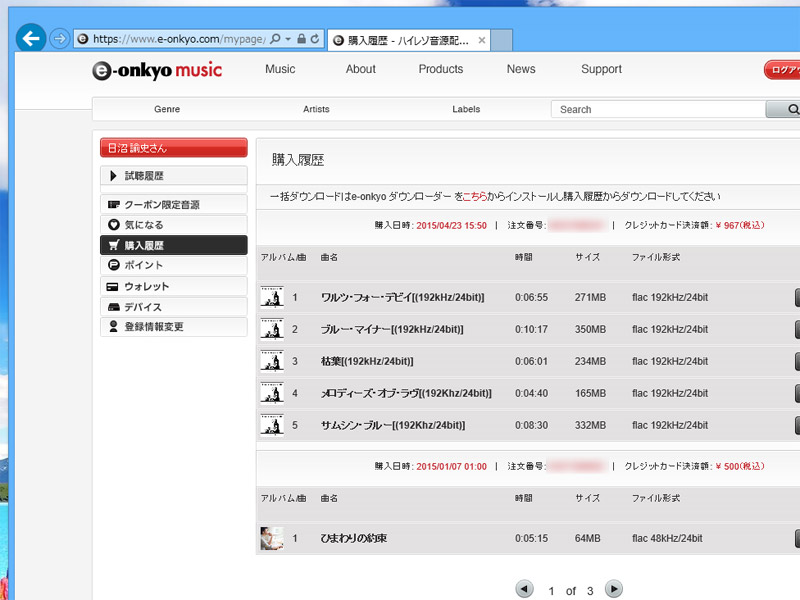Click the ひまわりの約束 album thumbnail
Viewport: 800px width, 600px height.
(x=271, y=538)
